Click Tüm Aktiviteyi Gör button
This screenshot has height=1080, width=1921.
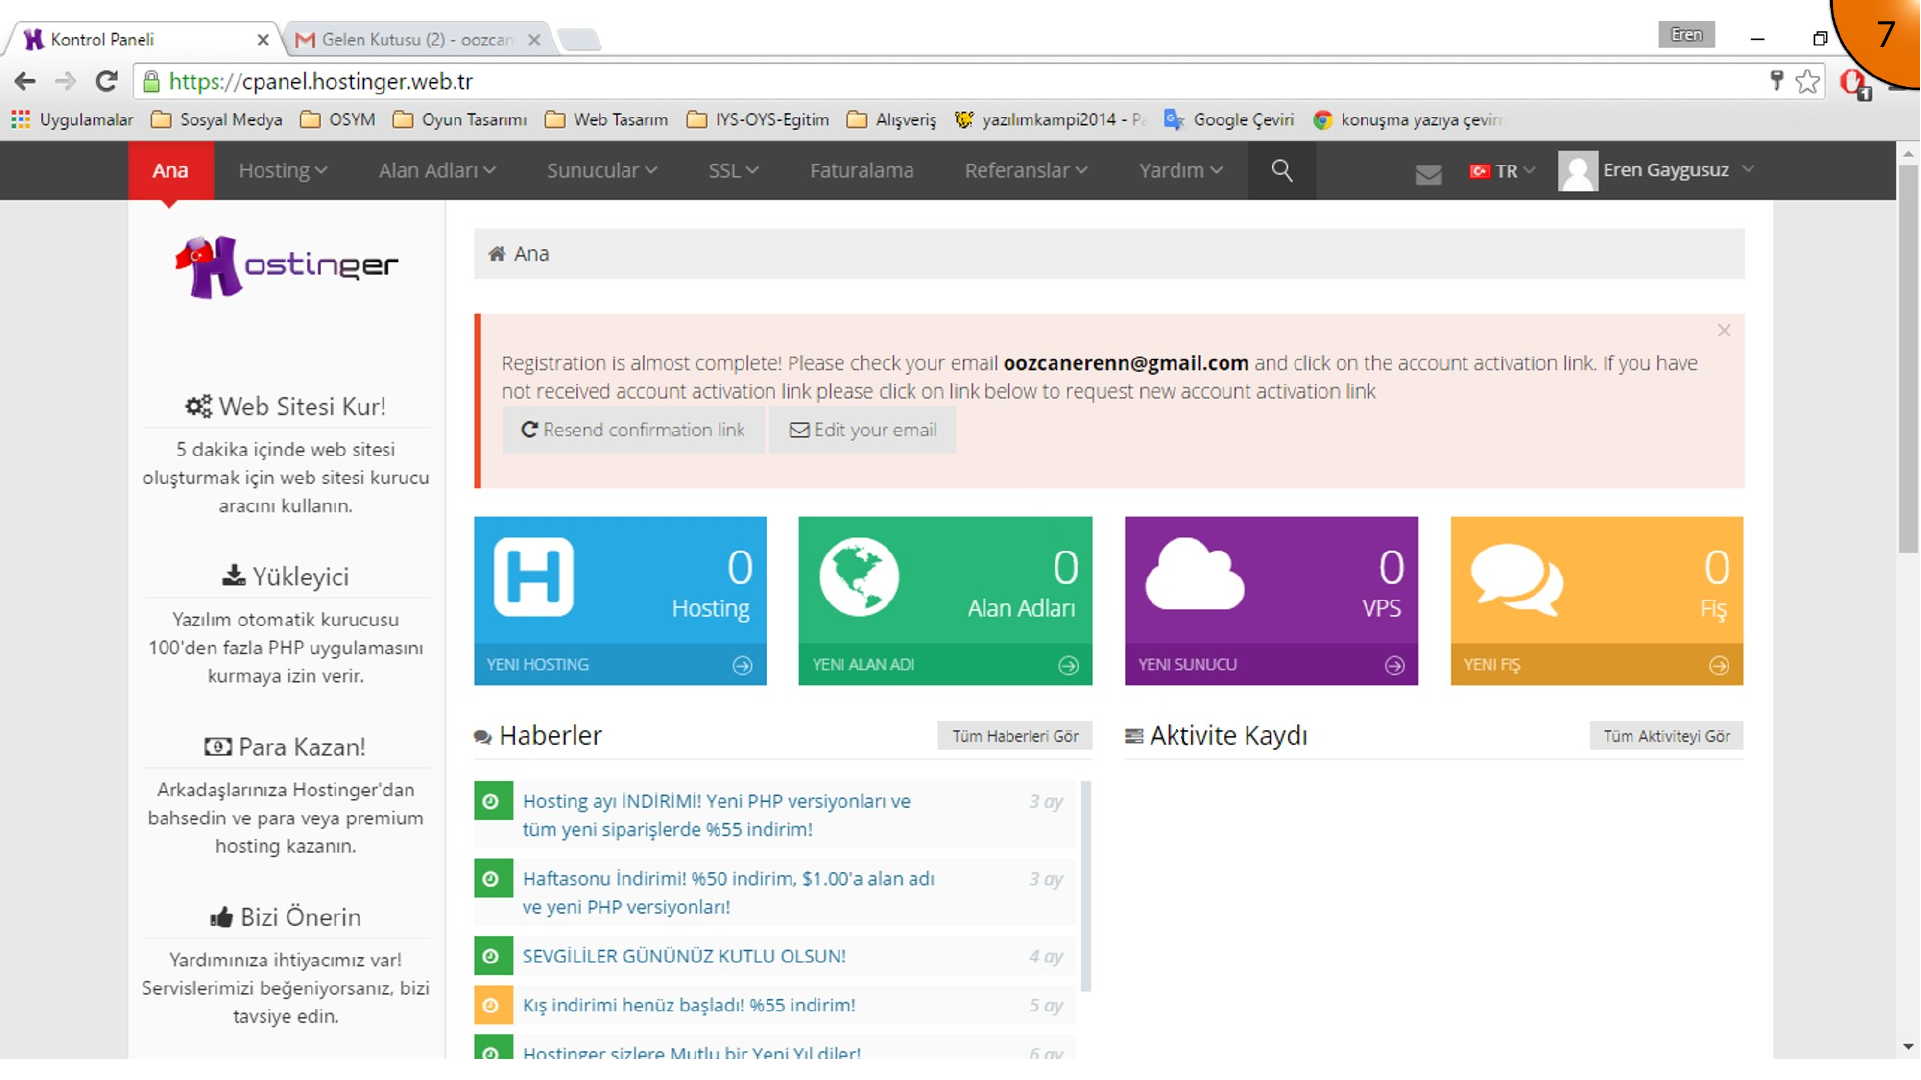point(1667,736)
